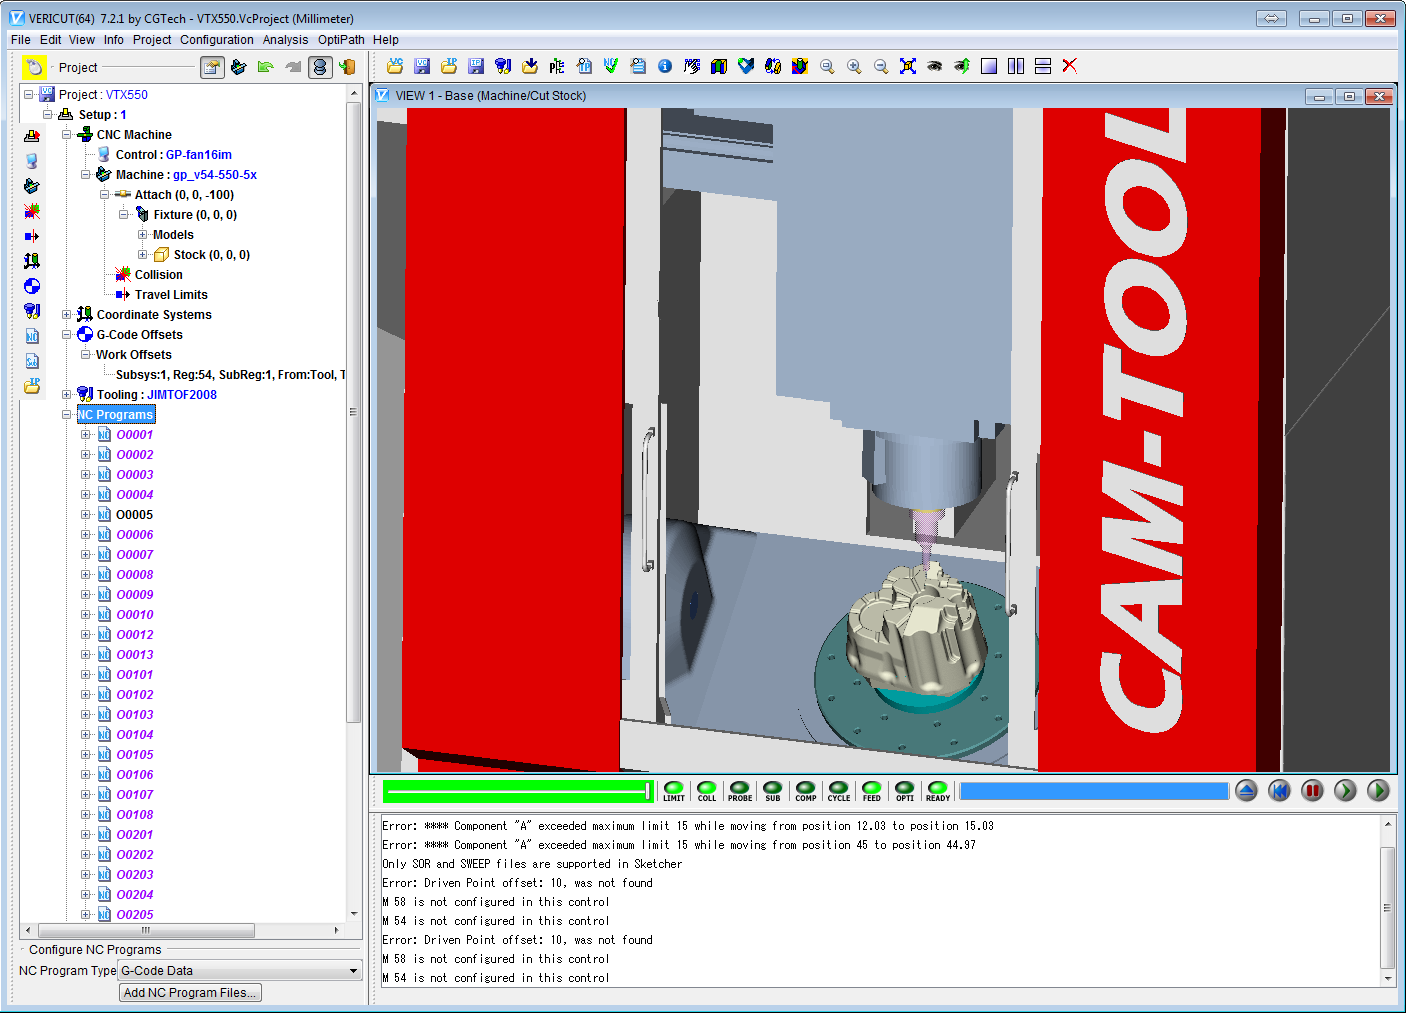
Task: Adjust the green animation speed slider
Action: click(x=518, y=791)
